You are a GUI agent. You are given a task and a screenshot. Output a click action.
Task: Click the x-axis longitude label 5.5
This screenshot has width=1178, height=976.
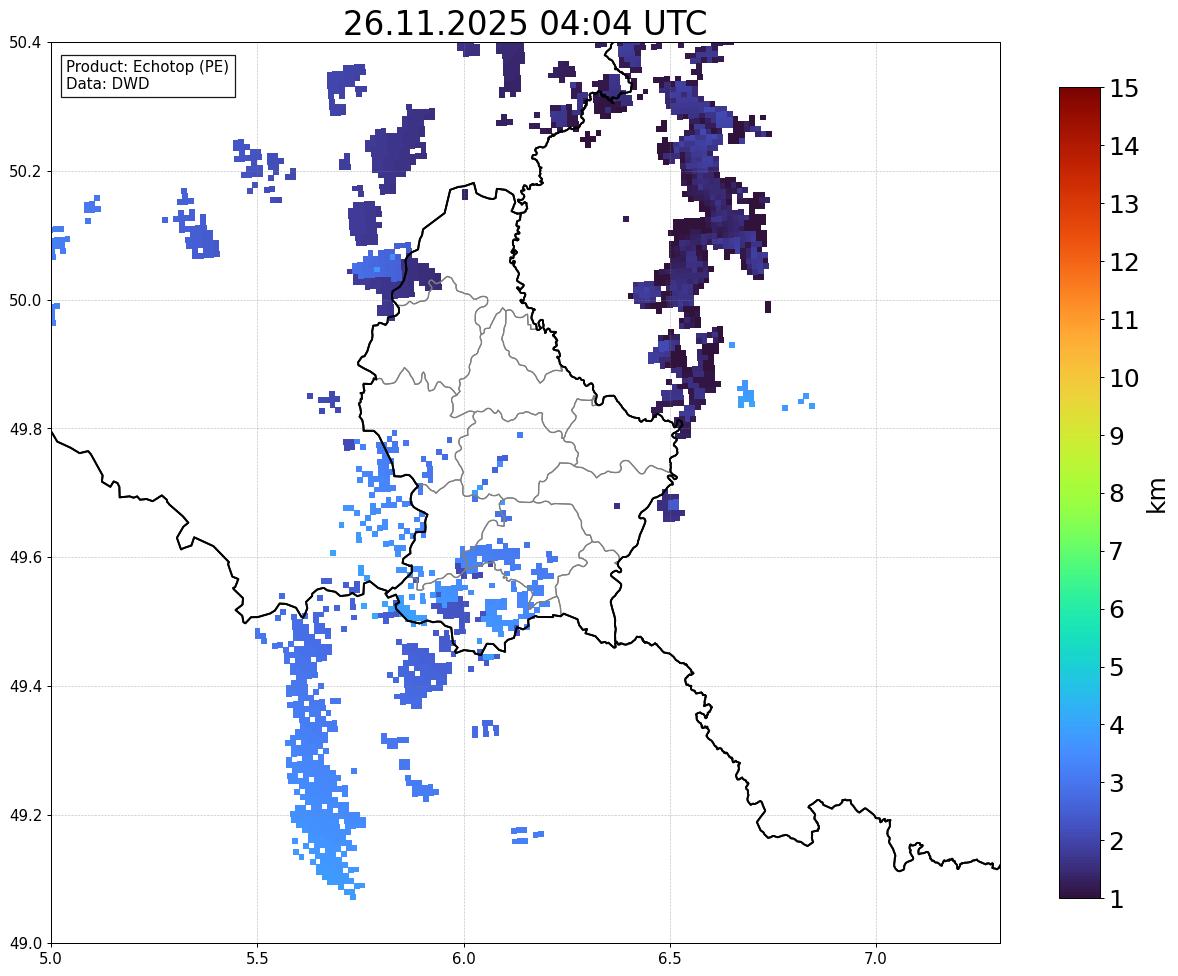point(258,959)
